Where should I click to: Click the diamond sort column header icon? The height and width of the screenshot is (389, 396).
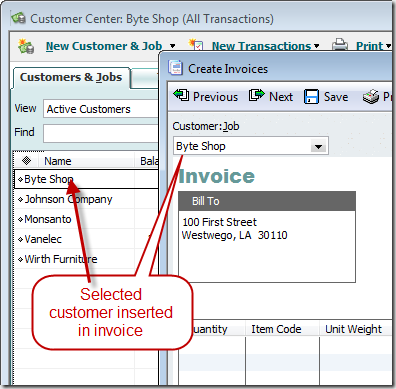point(26,161)
